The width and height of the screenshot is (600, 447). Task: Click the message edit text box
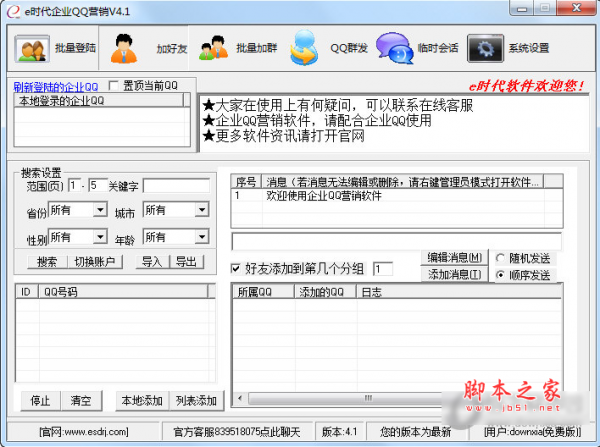point(396,241)
